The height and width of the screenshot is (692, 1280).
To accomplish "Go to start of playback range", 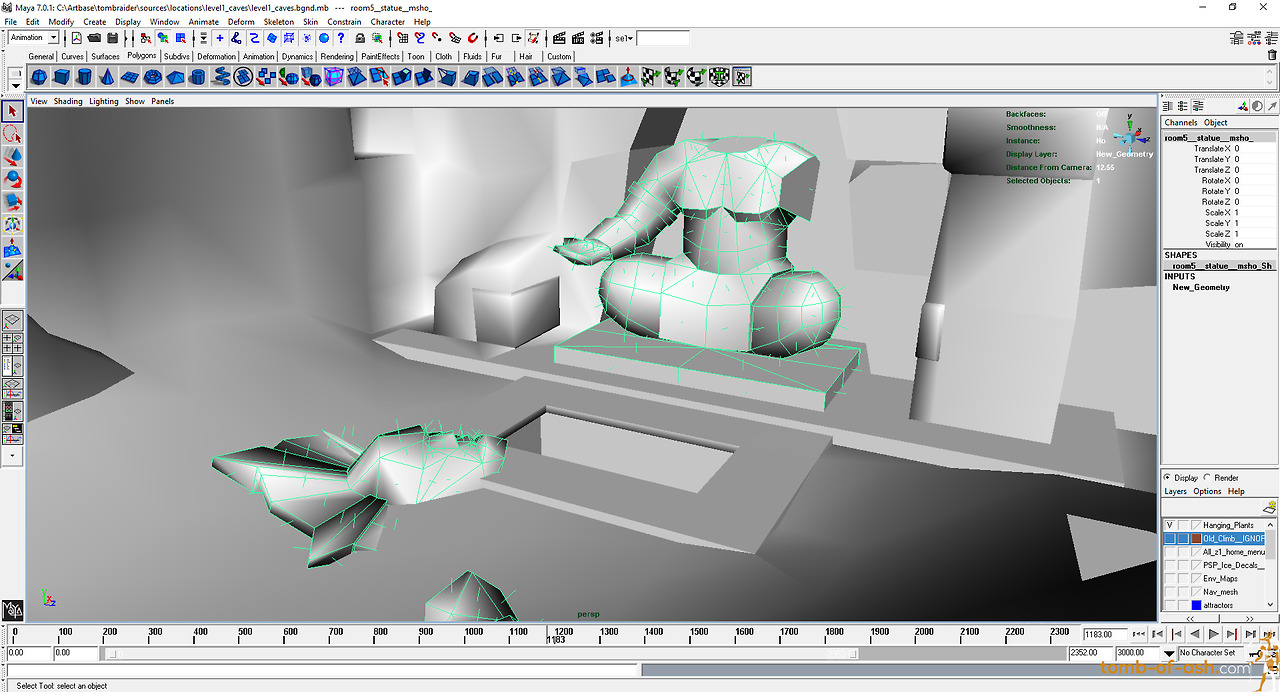I will tap(1138, 634).
